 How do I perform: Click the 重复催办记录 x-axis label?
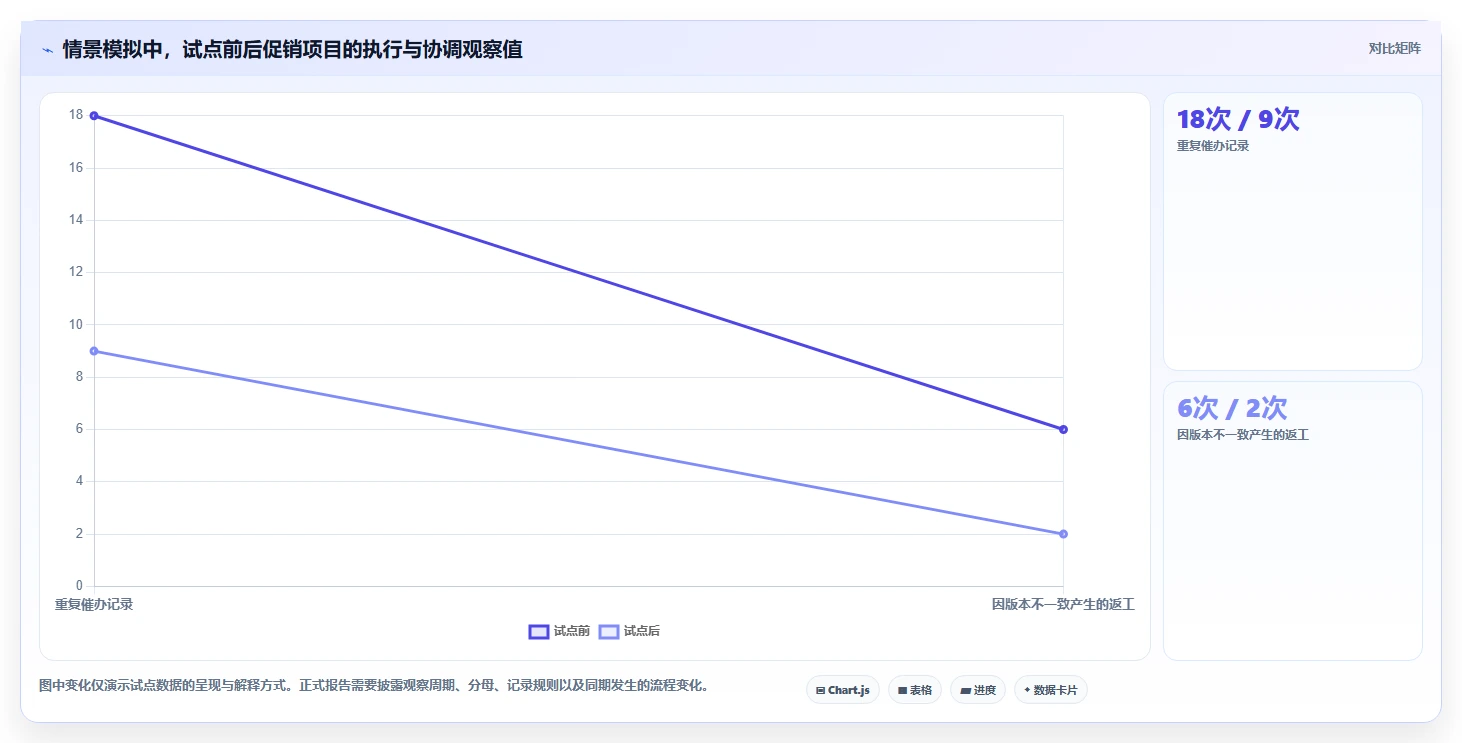click(94, 604)
